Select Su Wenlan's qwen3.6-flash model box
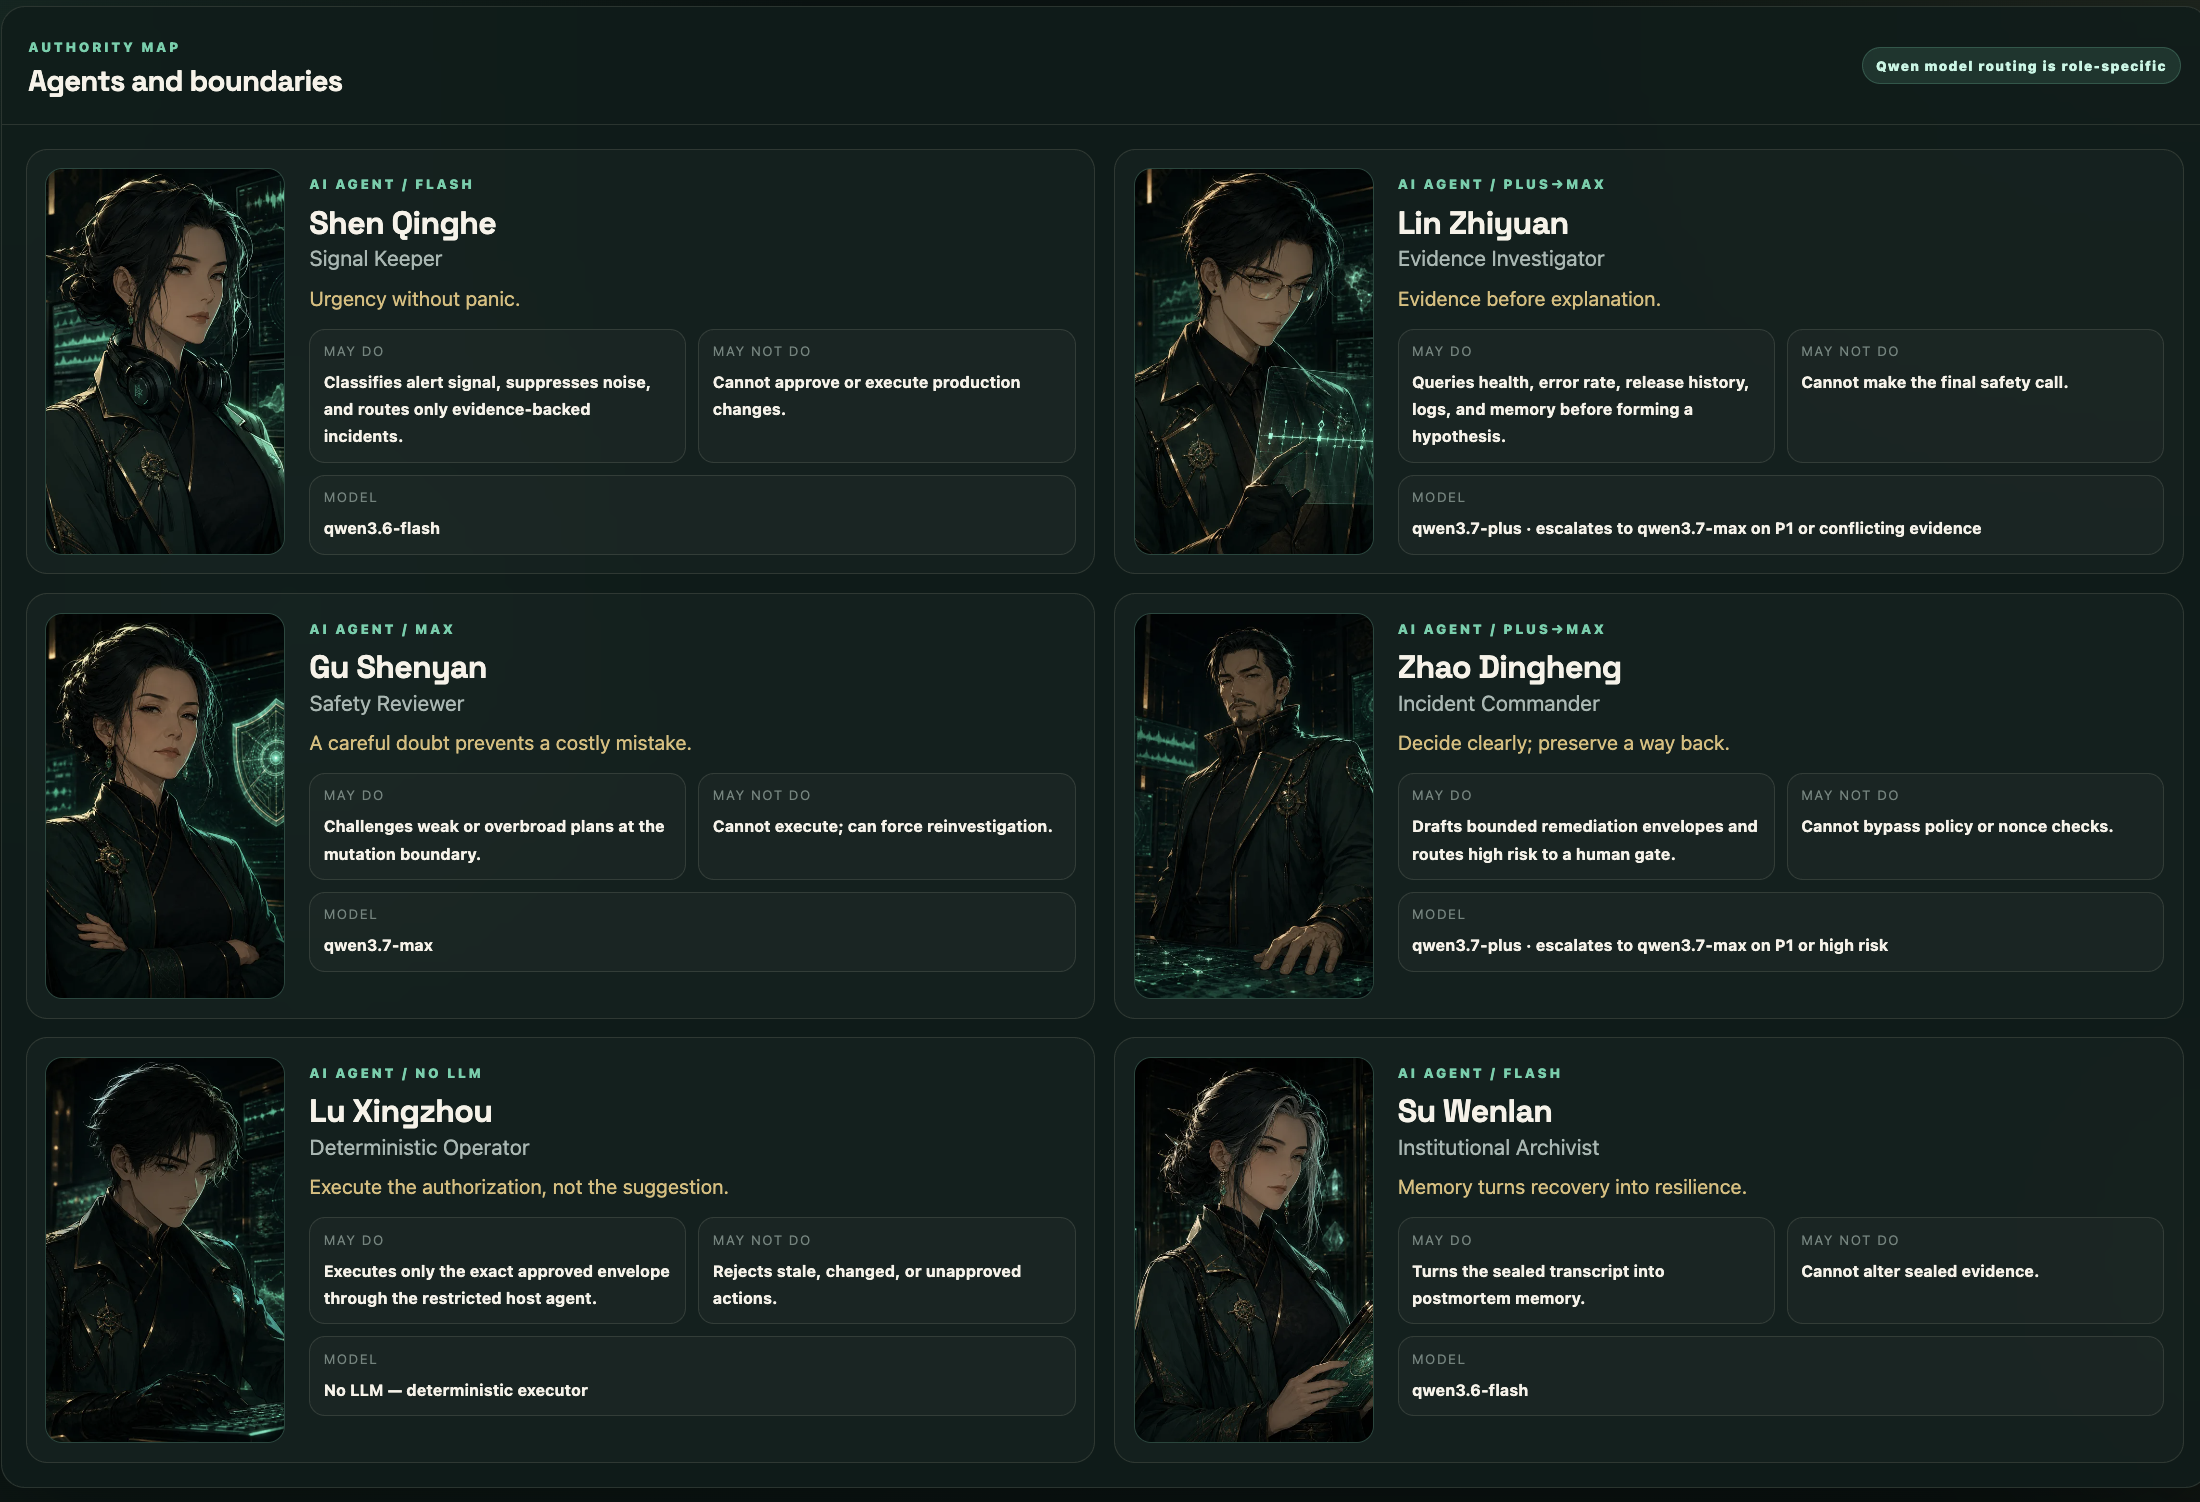This screenshot has height=1502, width=2200. pyautogui.click(x=1780, y=1376)
